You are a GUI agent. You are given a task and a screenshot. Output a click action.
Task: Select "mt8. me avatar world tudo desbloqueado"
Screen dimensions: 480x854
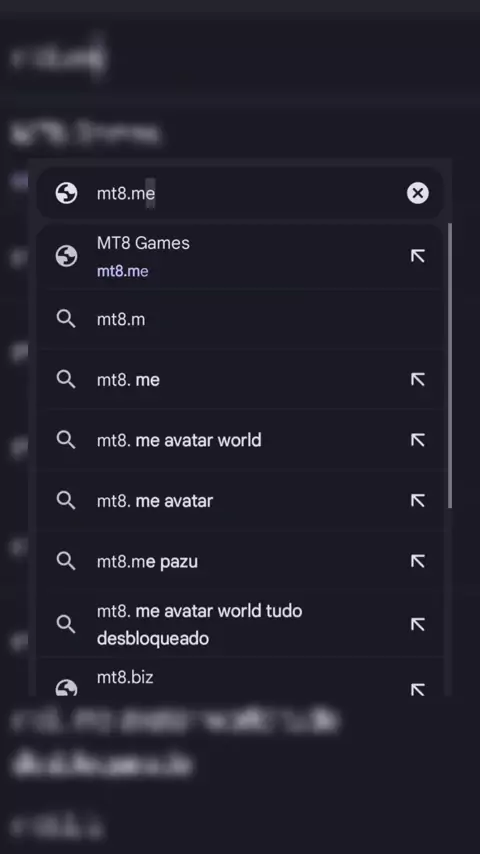coord(240,624)
